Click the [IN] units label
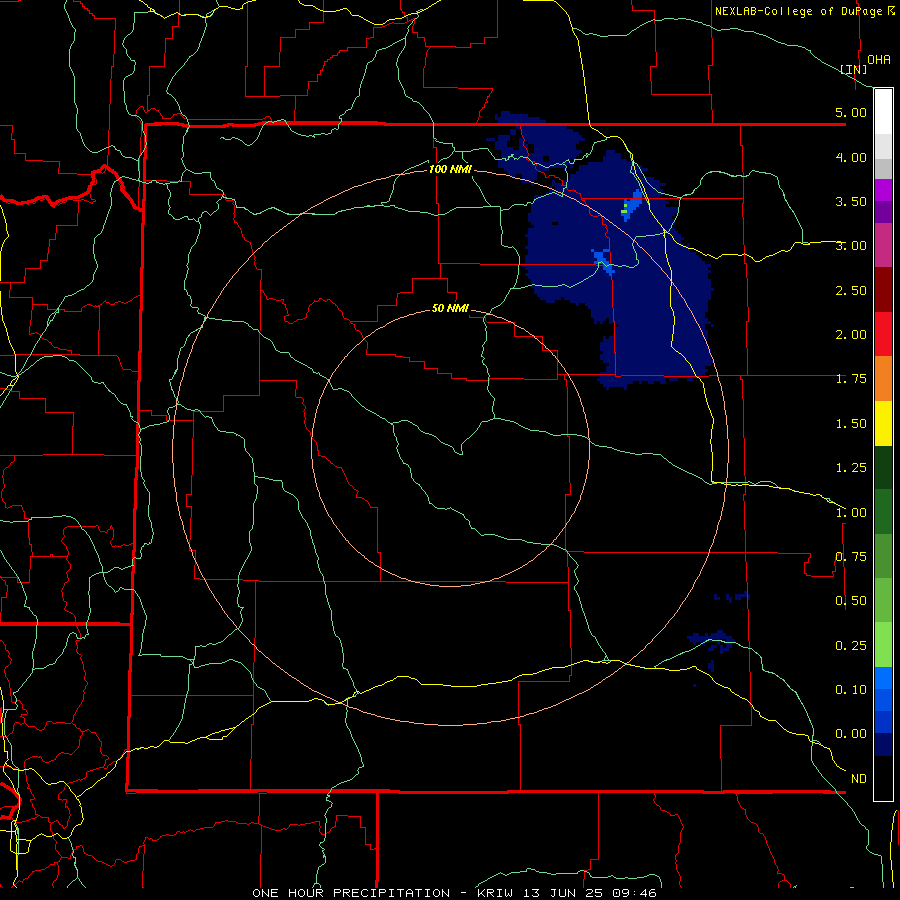Image resolution: width=900 pixels, height=900 pixels. tap(853, 69)
